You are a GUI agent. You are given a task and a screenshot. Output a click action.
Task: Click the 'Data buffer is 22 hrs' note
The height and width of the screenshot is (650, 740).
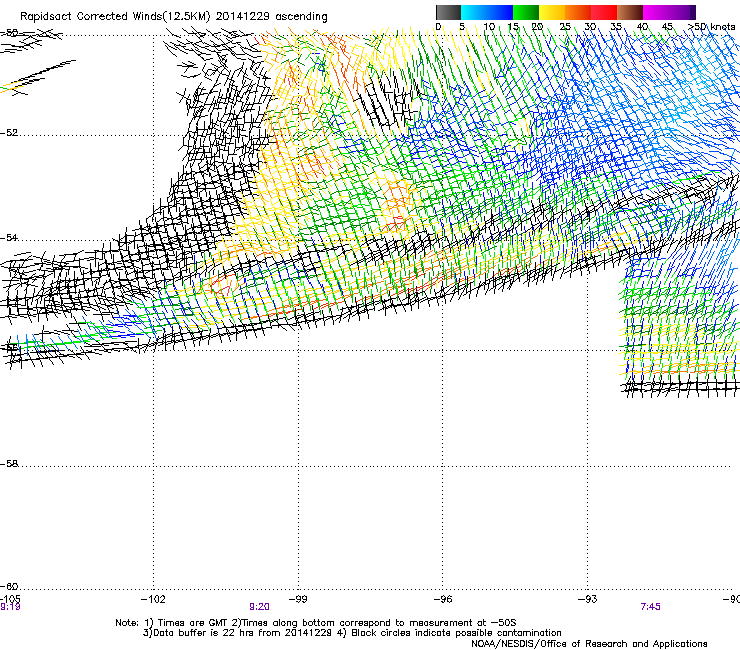(352, 633)
